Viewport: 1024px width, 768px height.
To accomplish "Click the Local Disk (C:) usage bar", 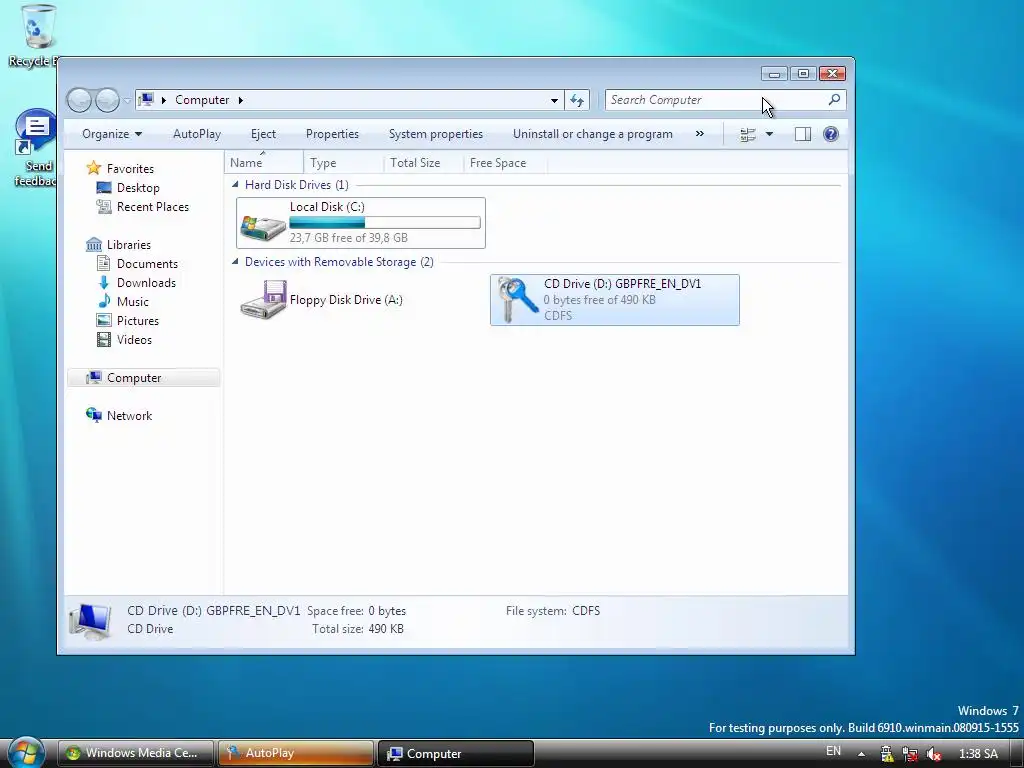I will [x=385, y=223].
